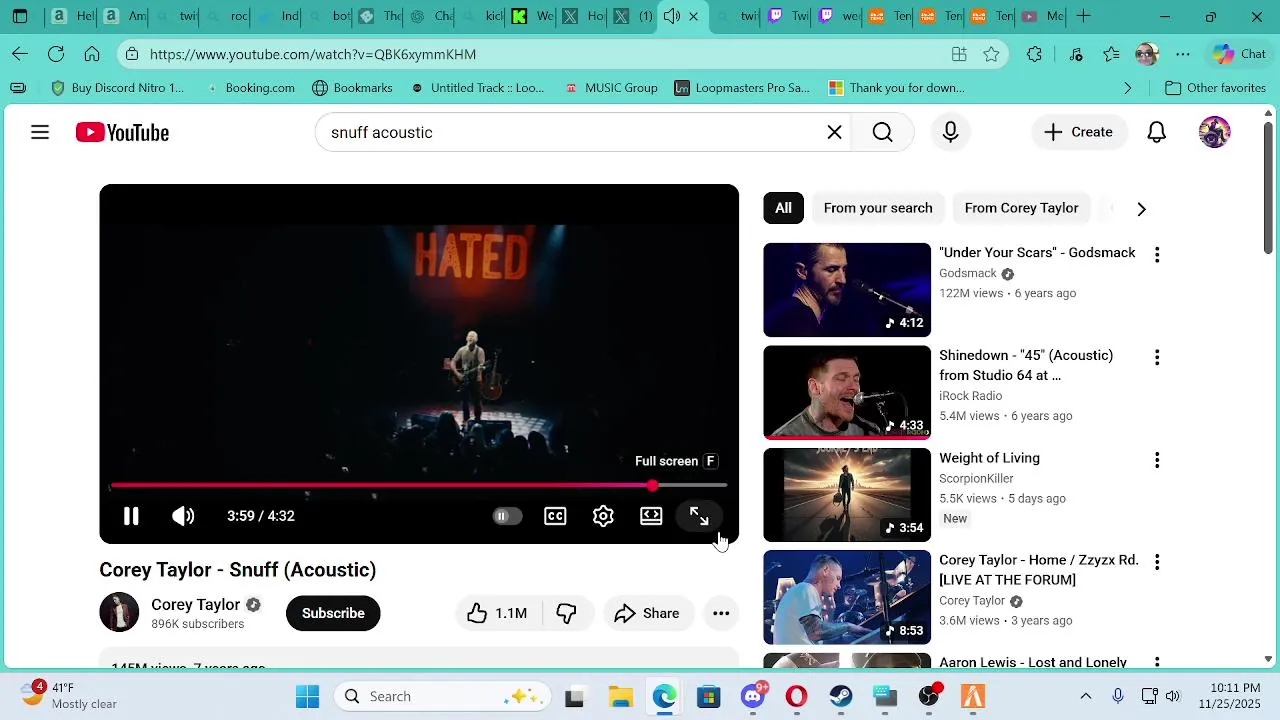The image size is (1280, 720).
Task: Open Corey Taylor channel avatar
Action: (x=119, y=612)
